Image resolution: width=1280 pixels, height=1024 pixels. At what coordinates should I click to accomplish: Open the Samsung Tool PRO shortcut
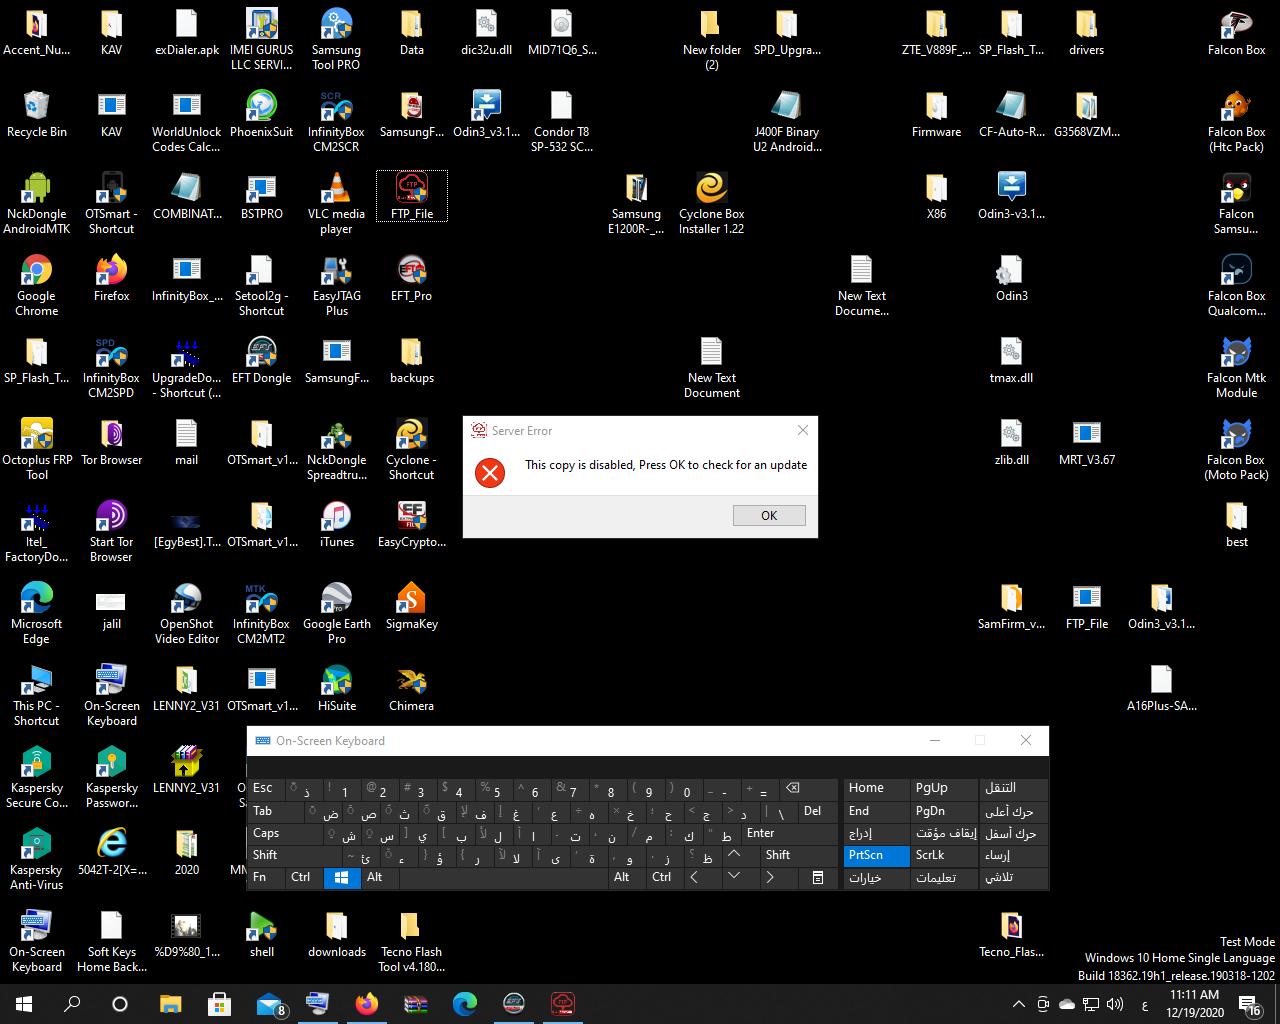[x=337, y=38]
